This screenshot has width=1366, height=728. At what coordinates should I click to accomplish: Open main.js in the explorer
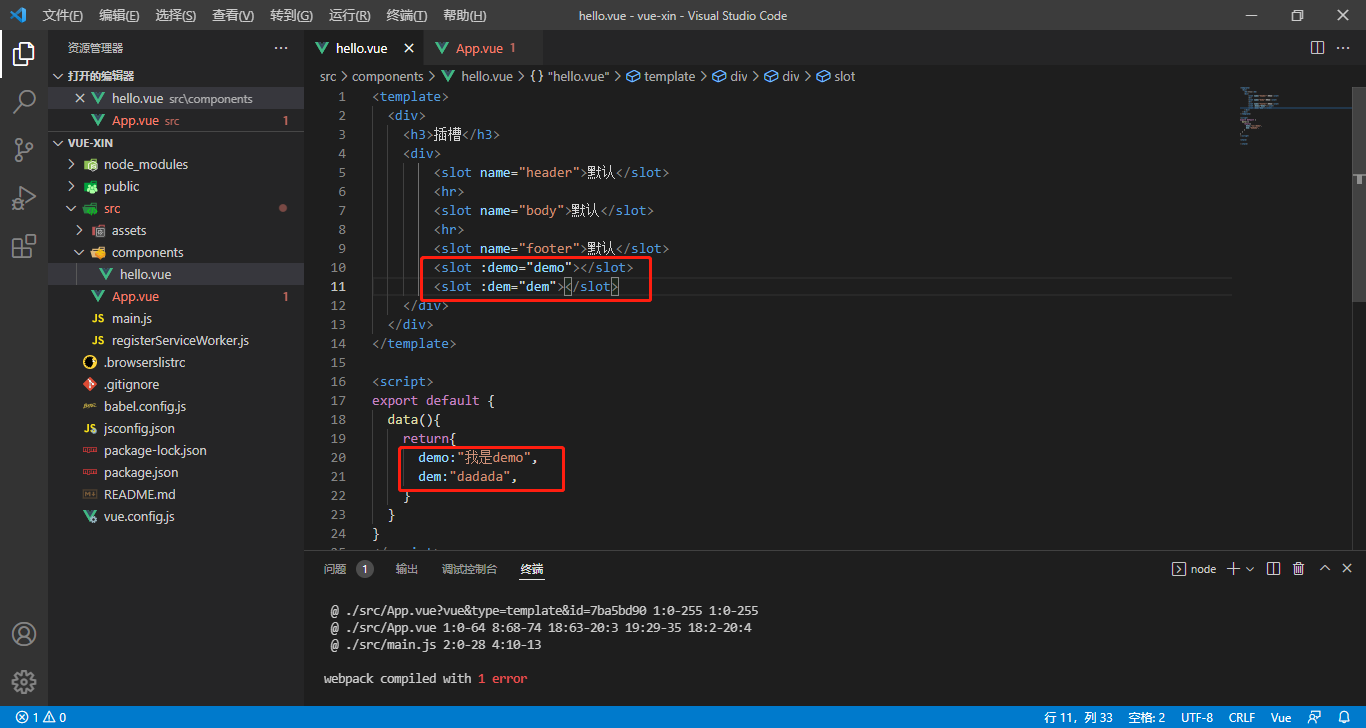[176, 318]
